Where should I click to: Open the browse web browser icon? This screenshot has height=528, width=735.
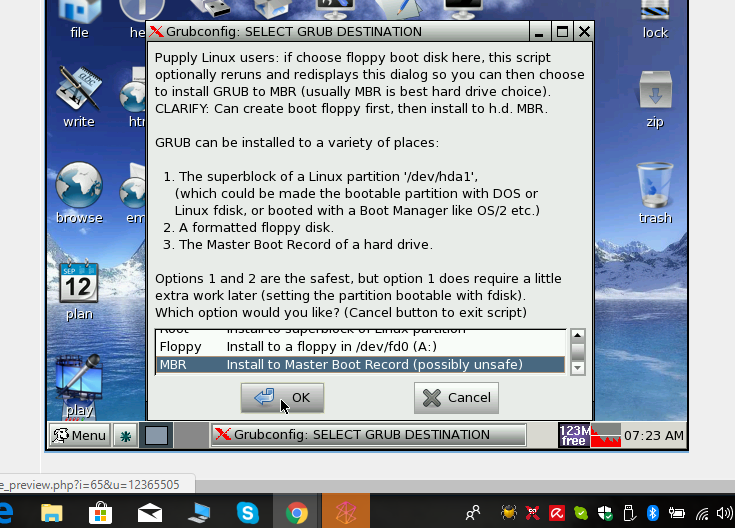tap(79, 193)
